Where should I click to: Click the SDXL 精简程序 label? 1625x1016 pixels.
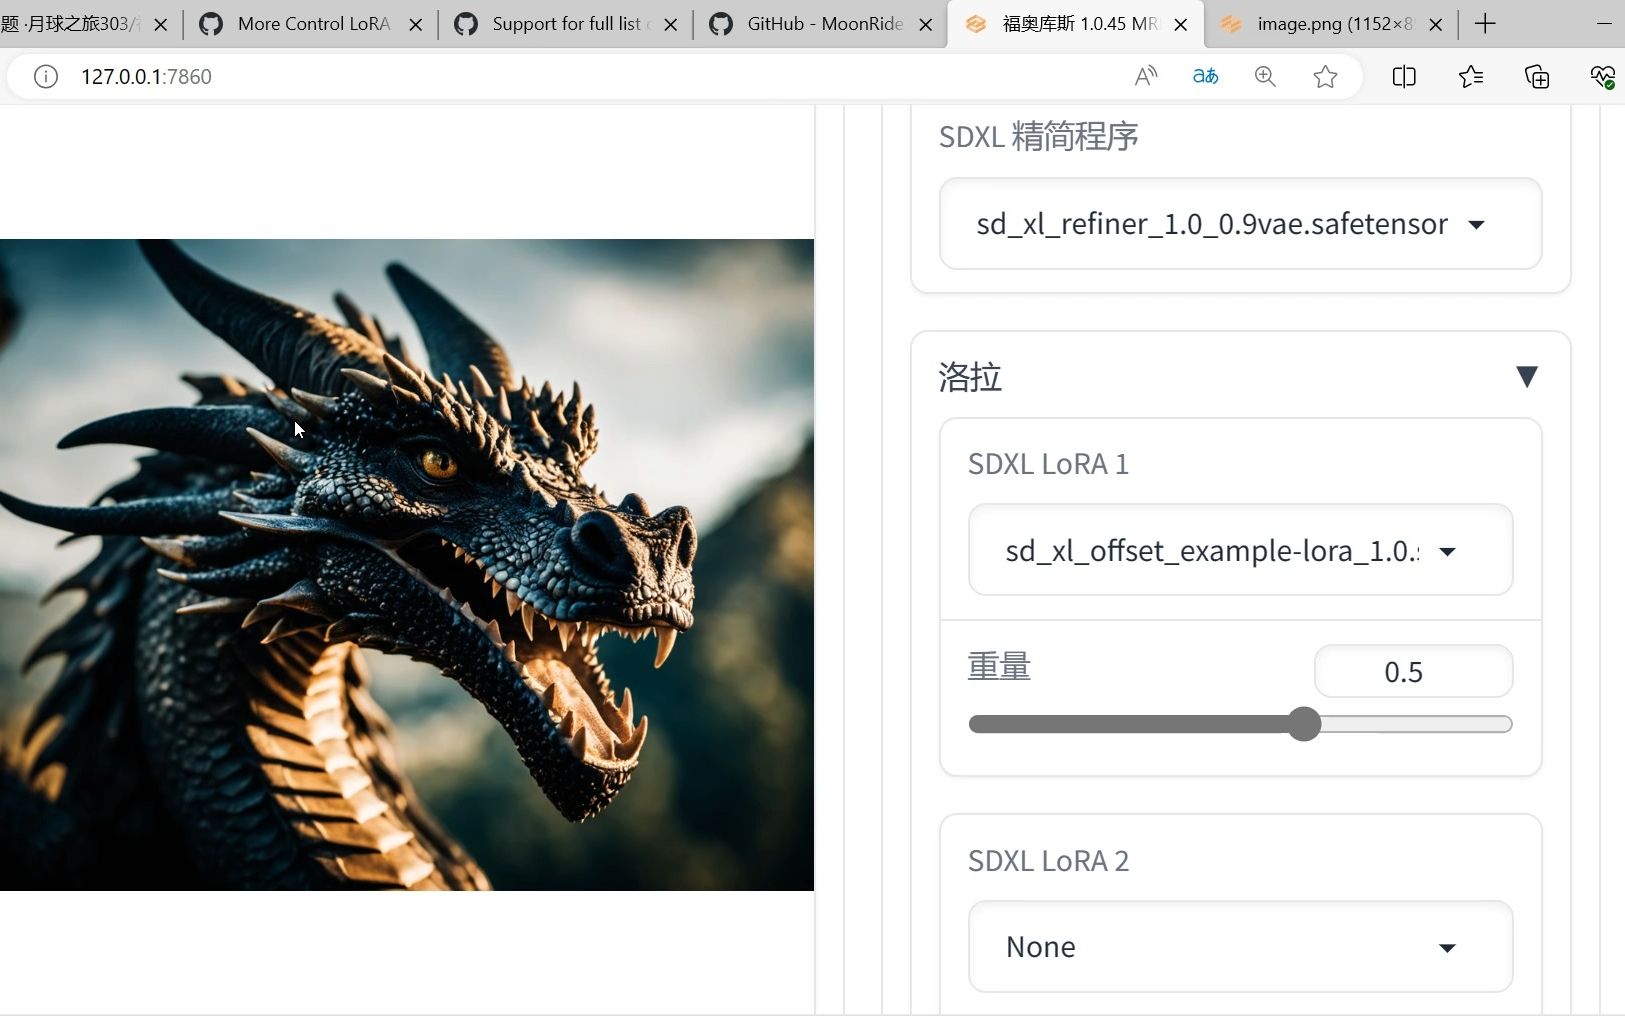1038,136
